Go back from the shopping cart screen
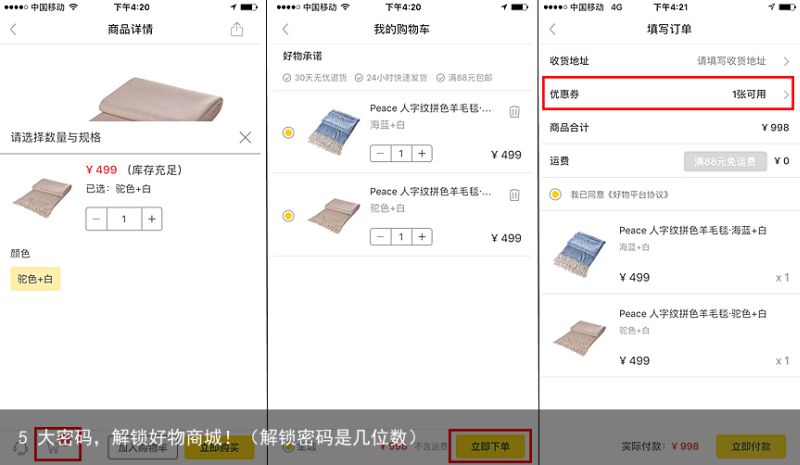800x465 pixels. coord(286,29)
